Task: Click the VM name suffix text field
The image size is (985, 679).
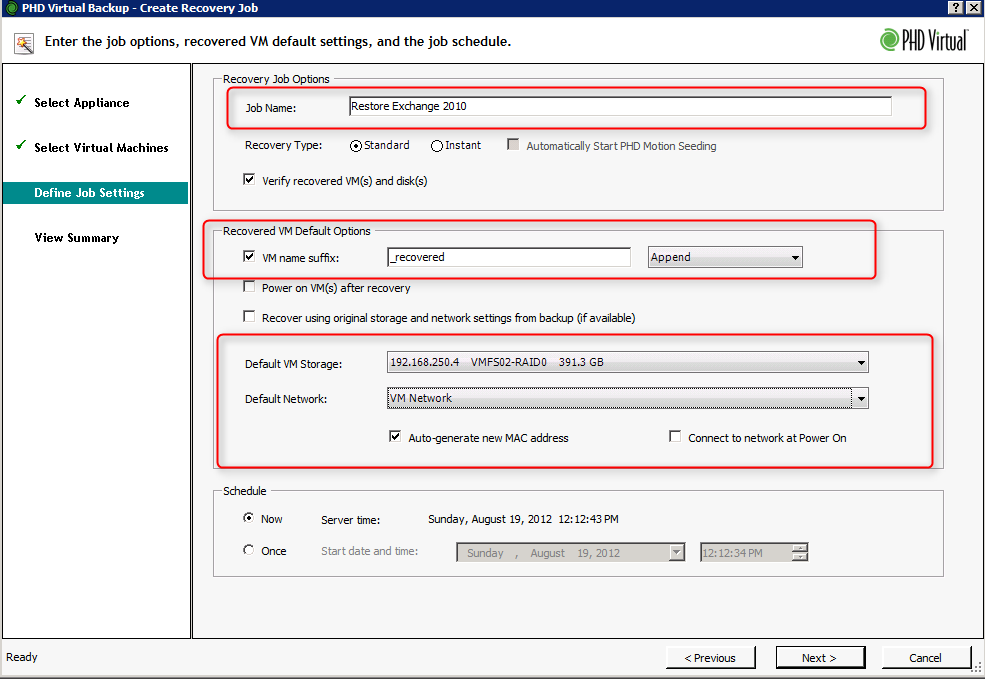Action: pos(509,257)
